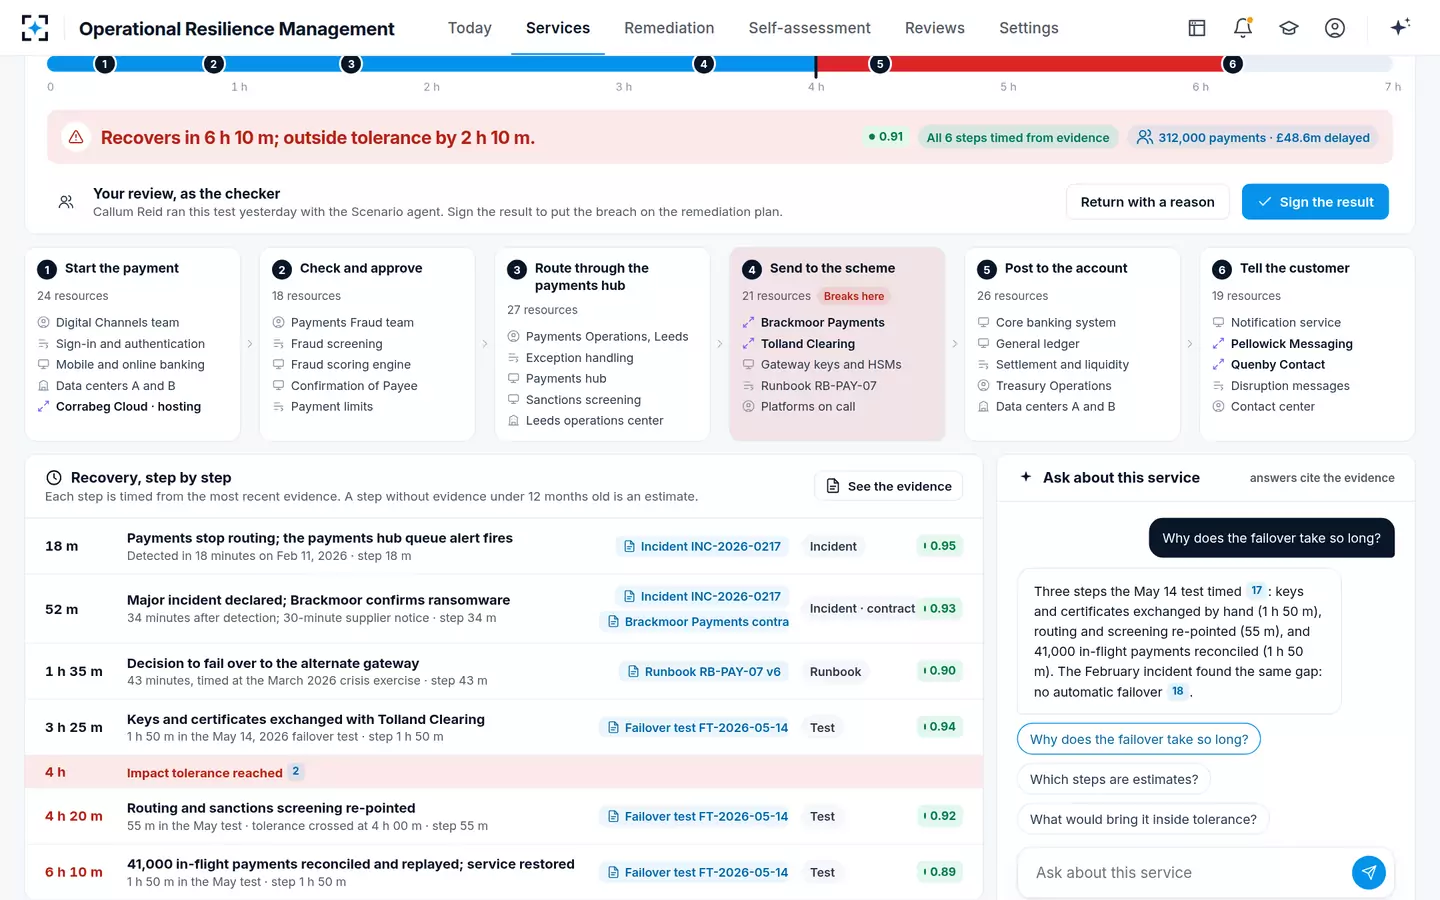Select timeline marker 4 on recovery bar
This screenshot has height=900, width=1440.
pos(704,64)
